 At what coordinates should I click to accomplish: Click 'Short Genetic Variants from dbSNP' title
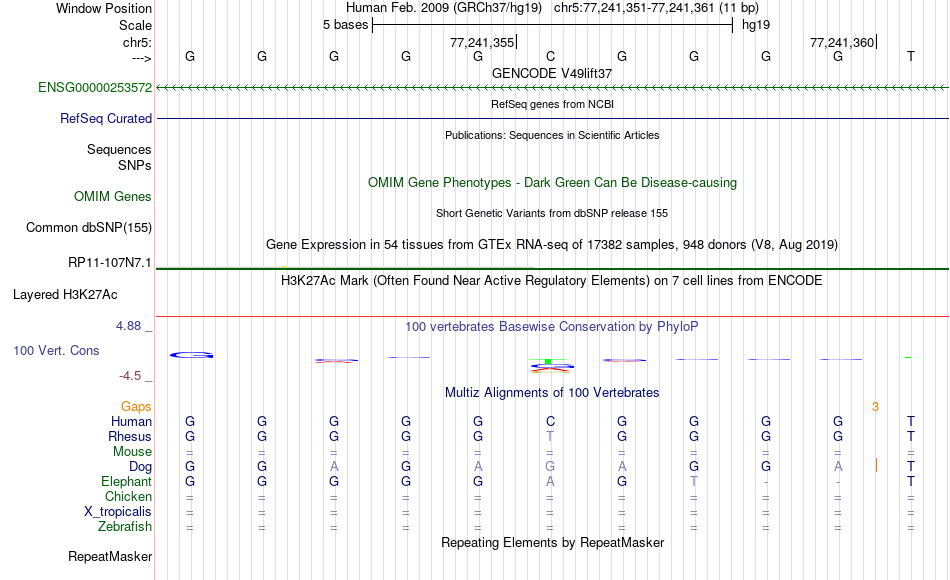tap(552, 213)
